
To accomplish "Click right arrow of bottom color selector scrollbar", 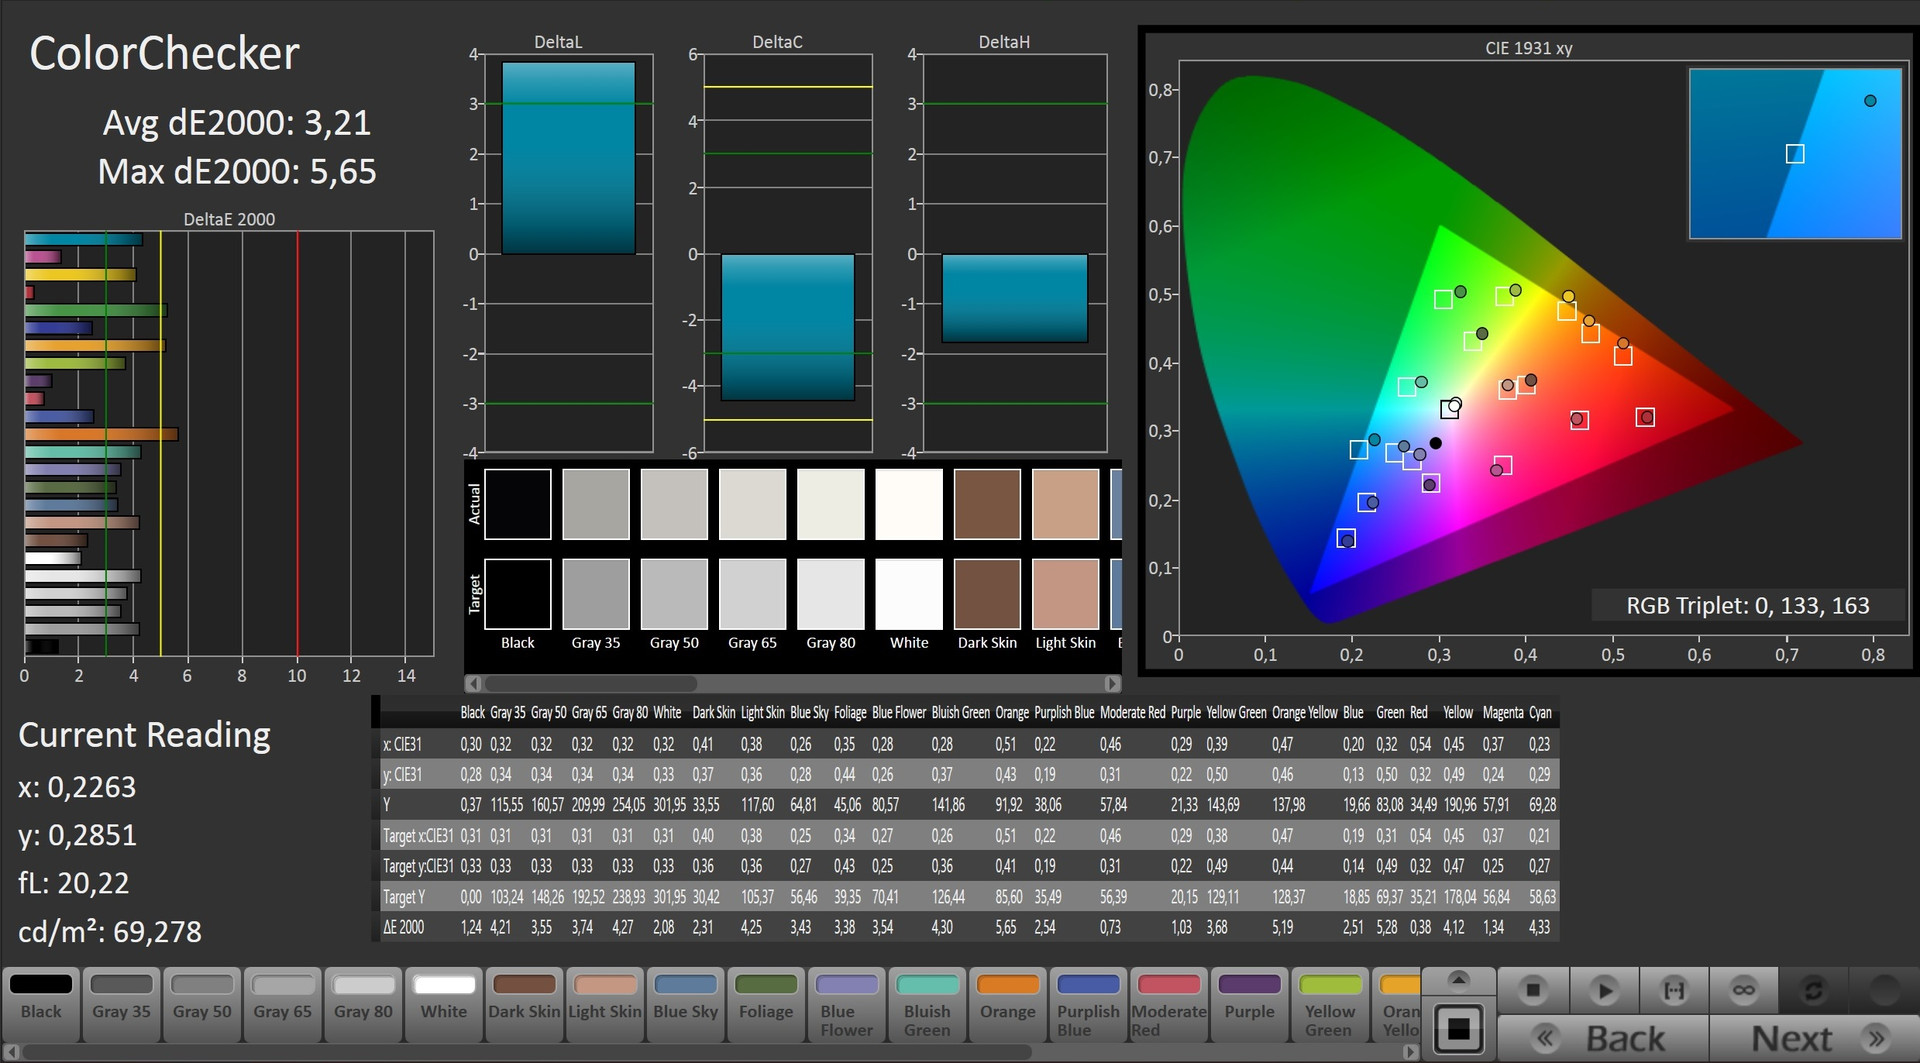I will (x=1410, y=1052).
